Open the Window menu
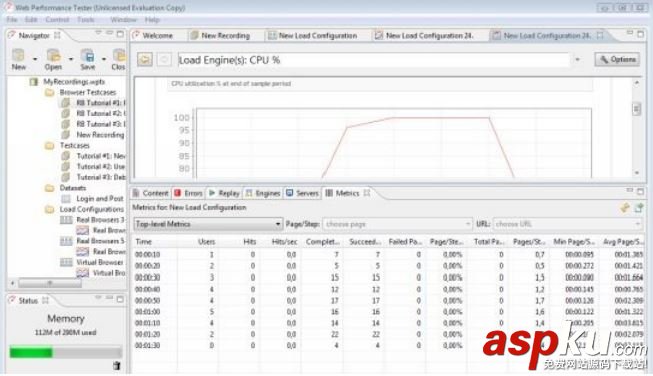This screenshot has height=376, width=653. tap(123, 20)
